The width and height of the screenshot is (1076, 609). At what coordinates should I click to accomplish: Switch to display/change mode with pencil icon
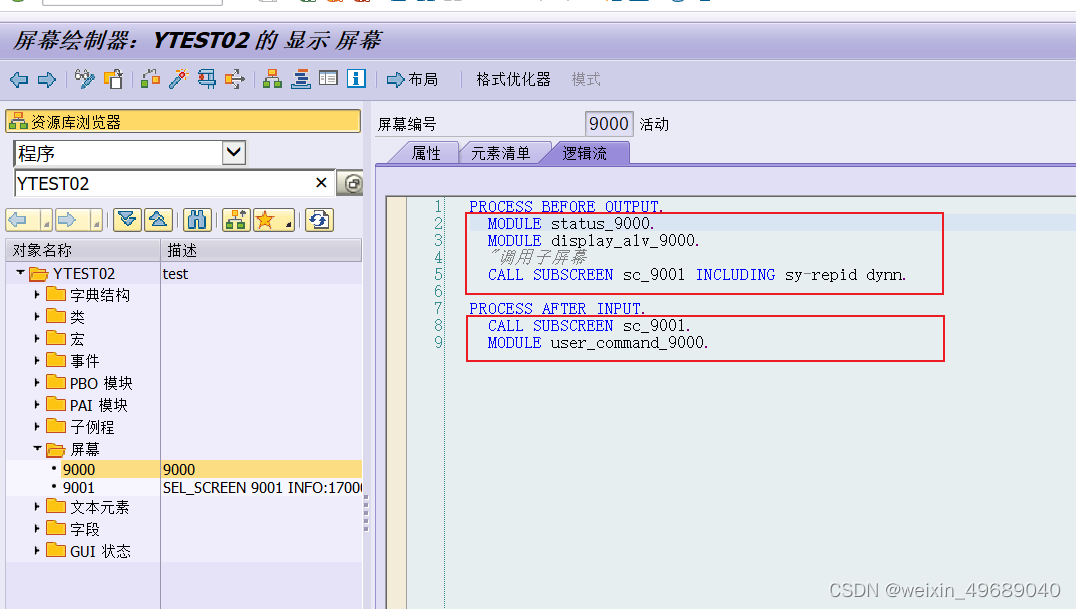click(x=84, y=79)
